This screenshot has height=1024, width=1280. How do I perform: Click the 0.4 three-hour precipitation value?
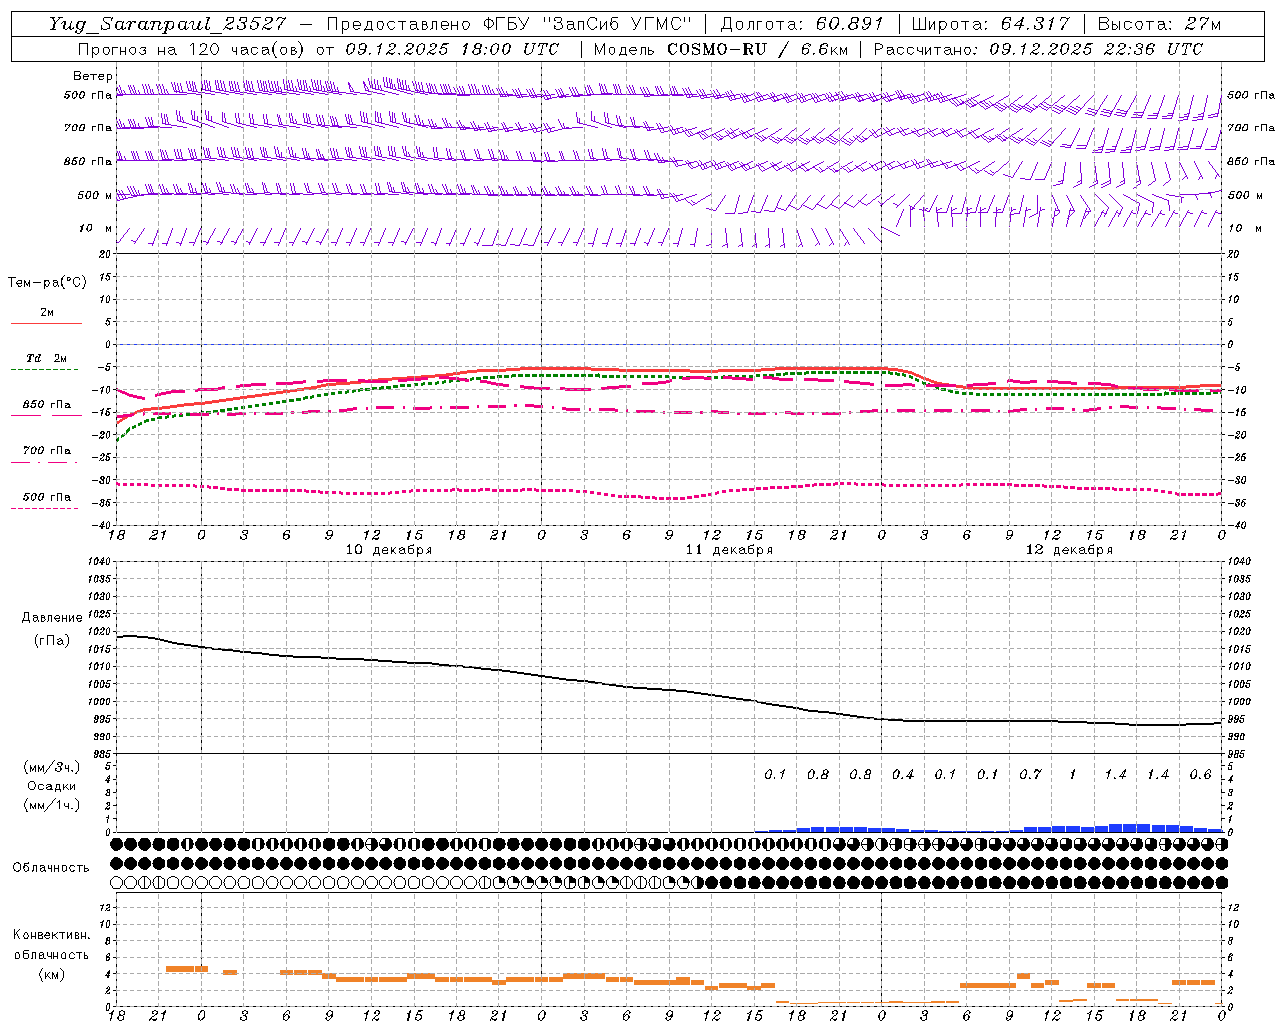pyautogui.click(x=903, y=774)
